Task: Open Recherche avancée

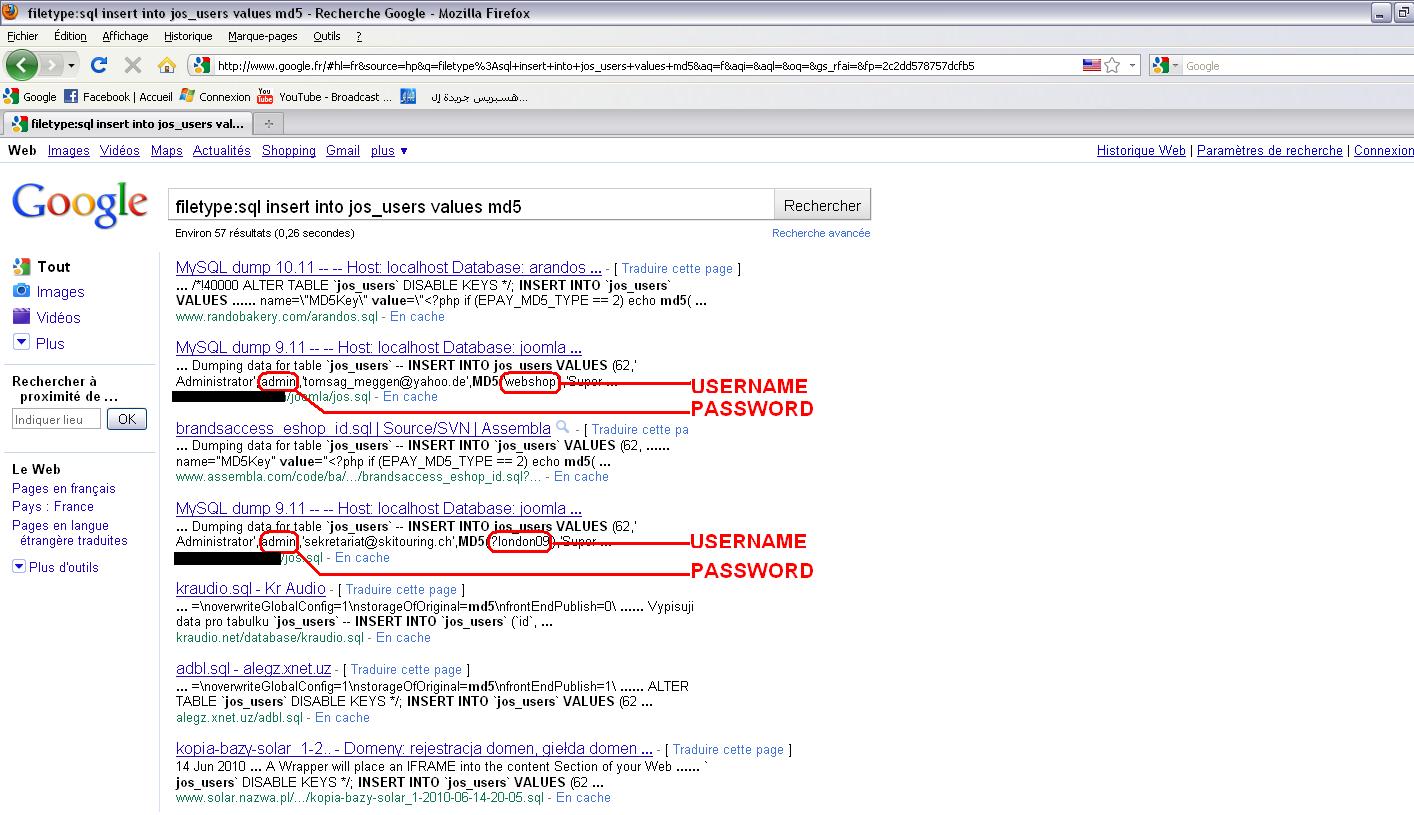Action: click(822, 232)
